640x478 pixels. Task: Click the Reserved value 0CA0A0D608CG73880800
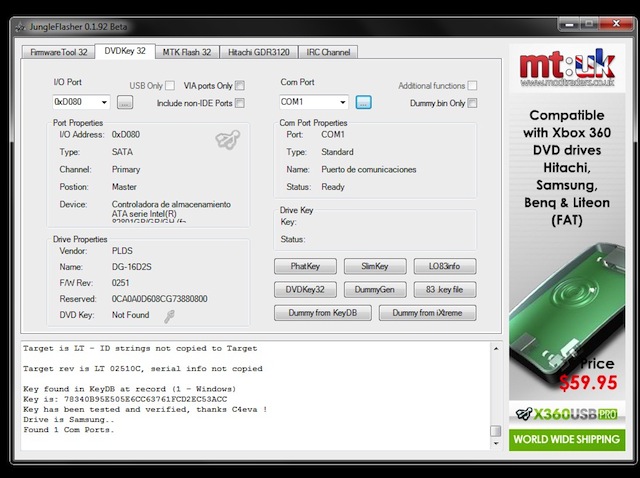[x=160, y=299]
